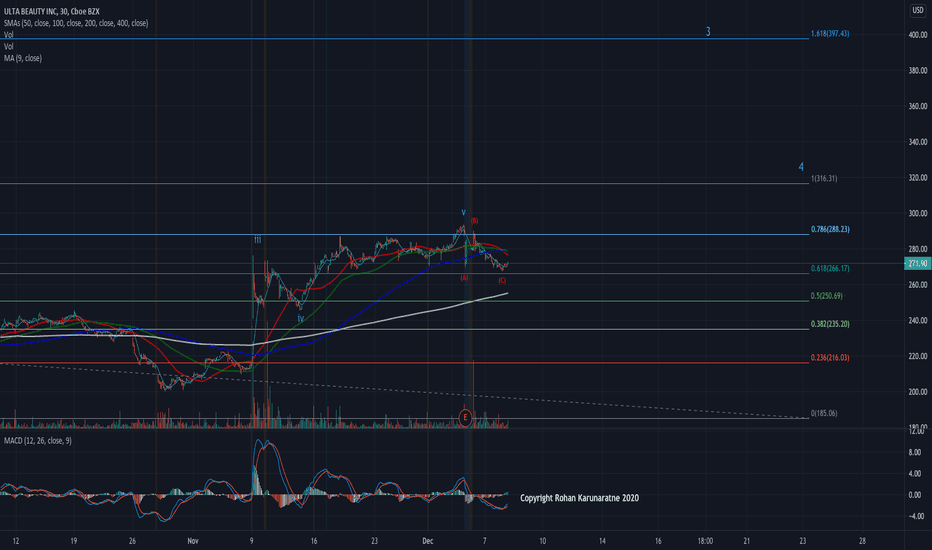932x550 pixels.
Task: Click the '10' date axis label
Action: pos(543,541)
